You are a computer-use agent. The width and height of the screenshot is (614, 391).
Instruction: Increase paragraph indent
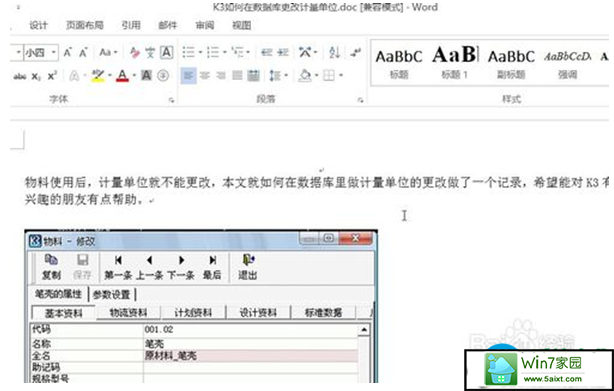point(283,52)
